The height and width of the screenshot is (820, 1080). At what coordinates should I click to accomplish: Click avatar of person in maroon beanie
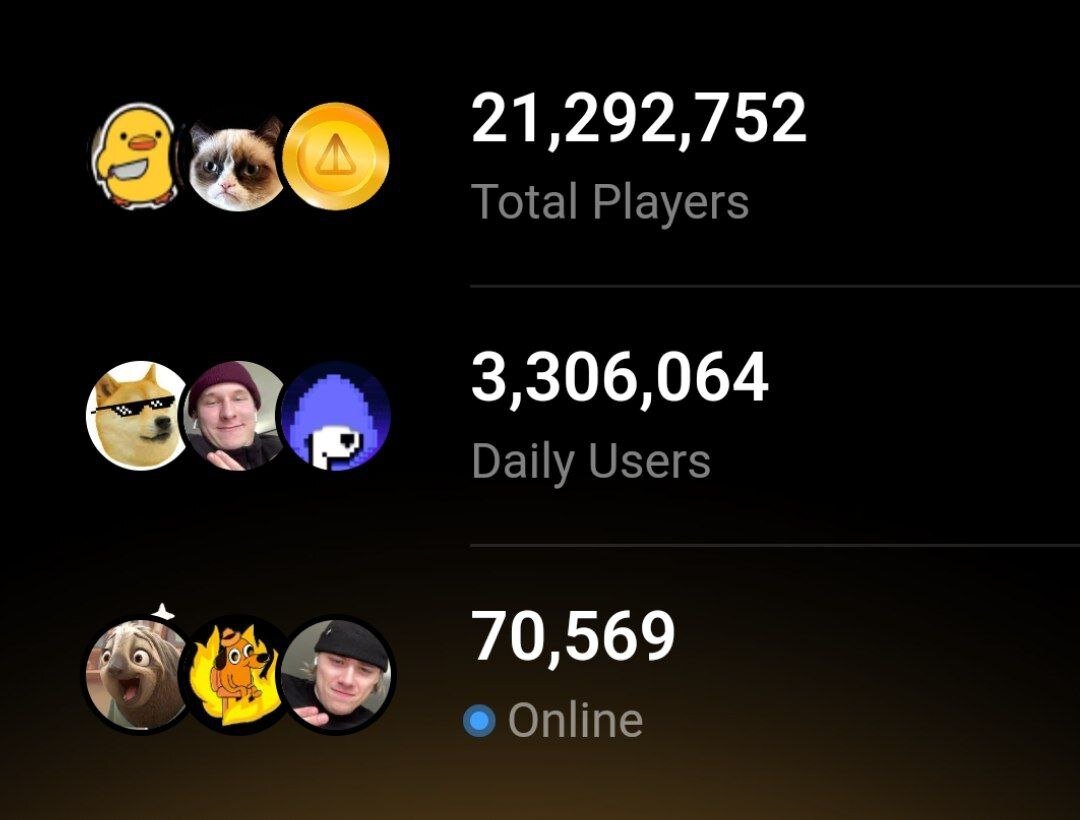(x=234, y=415)
